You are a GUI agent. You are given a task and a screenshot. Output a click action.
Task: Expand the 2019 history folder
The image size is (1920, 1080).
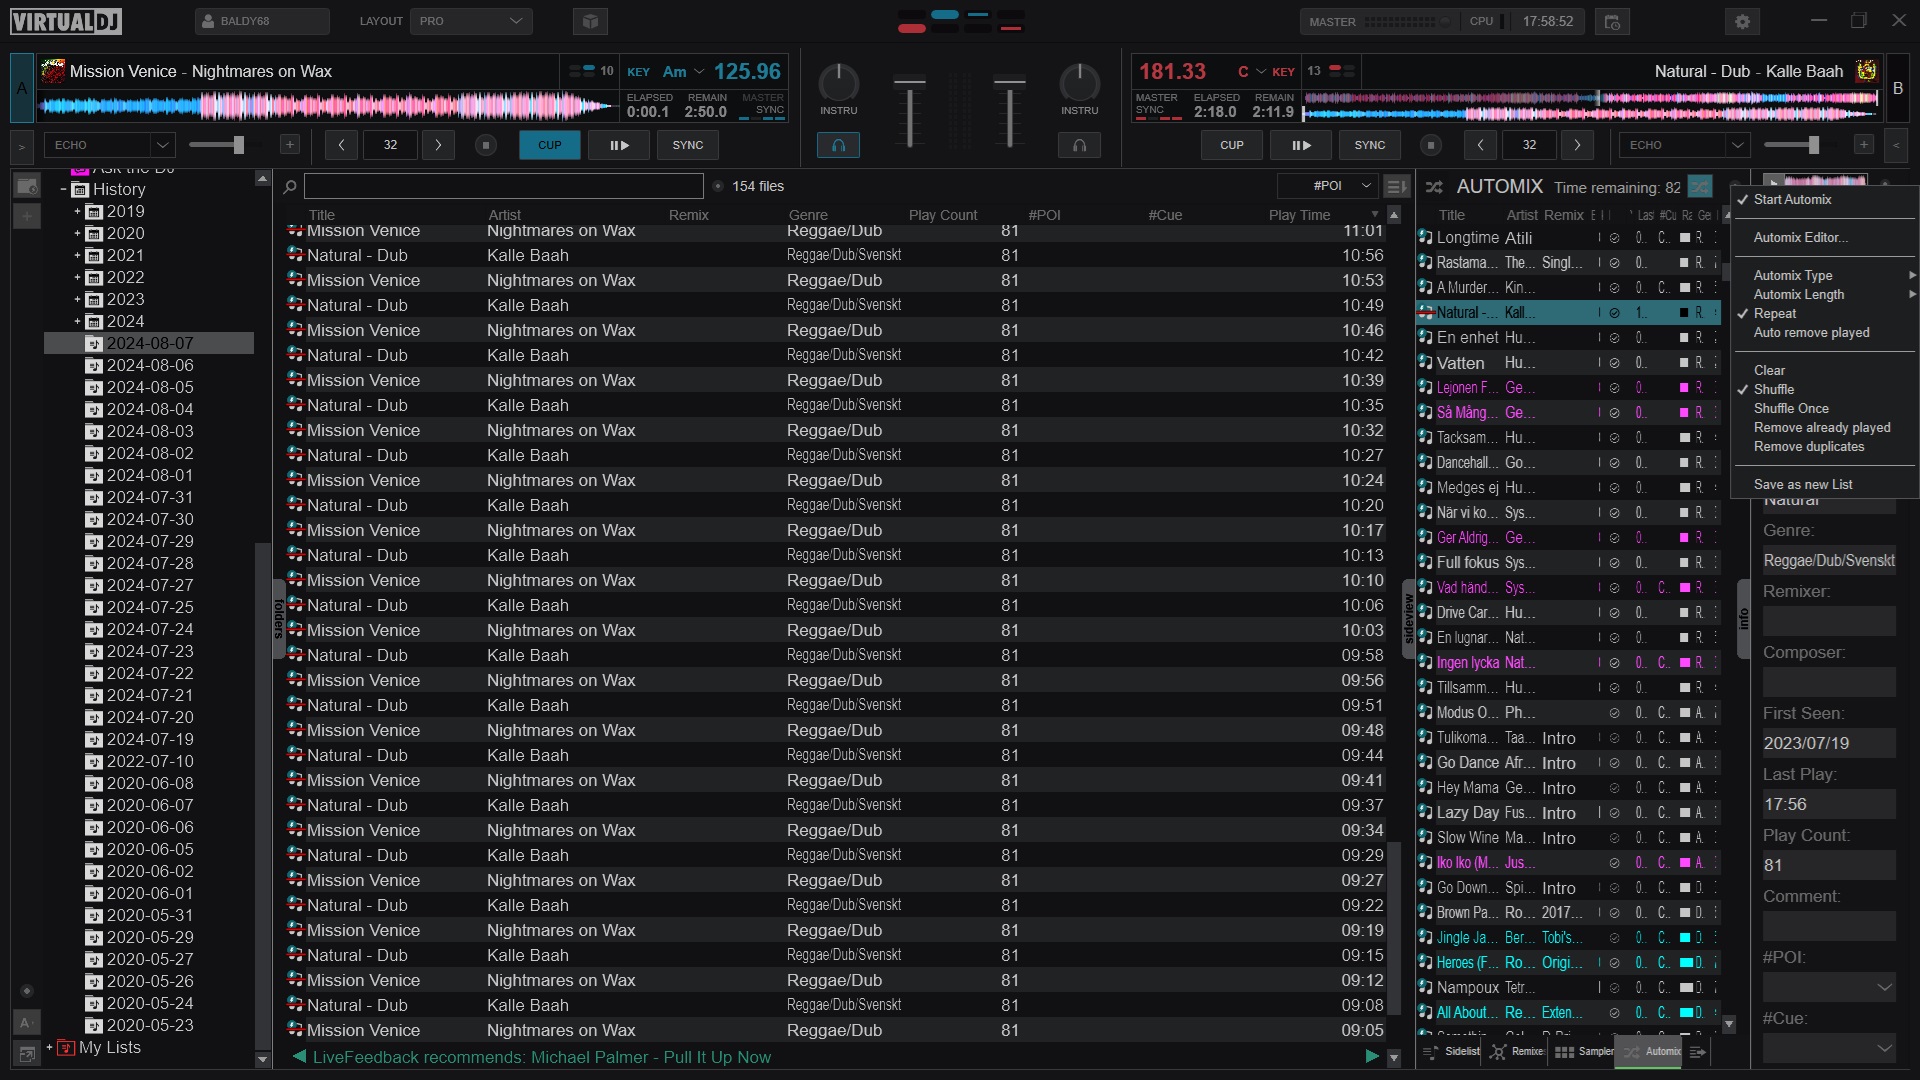(x=77, y=212)
